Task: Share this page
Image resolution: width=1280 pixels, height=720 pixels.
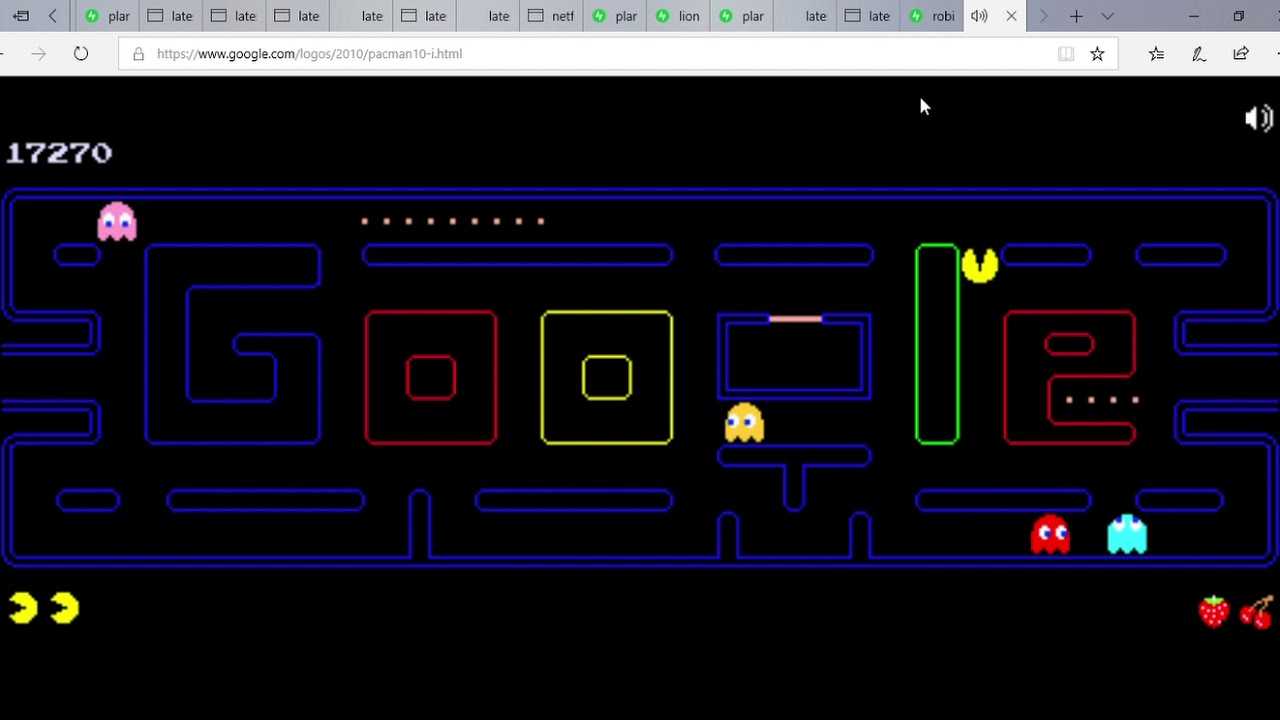Action: (x=1241, y=54)
